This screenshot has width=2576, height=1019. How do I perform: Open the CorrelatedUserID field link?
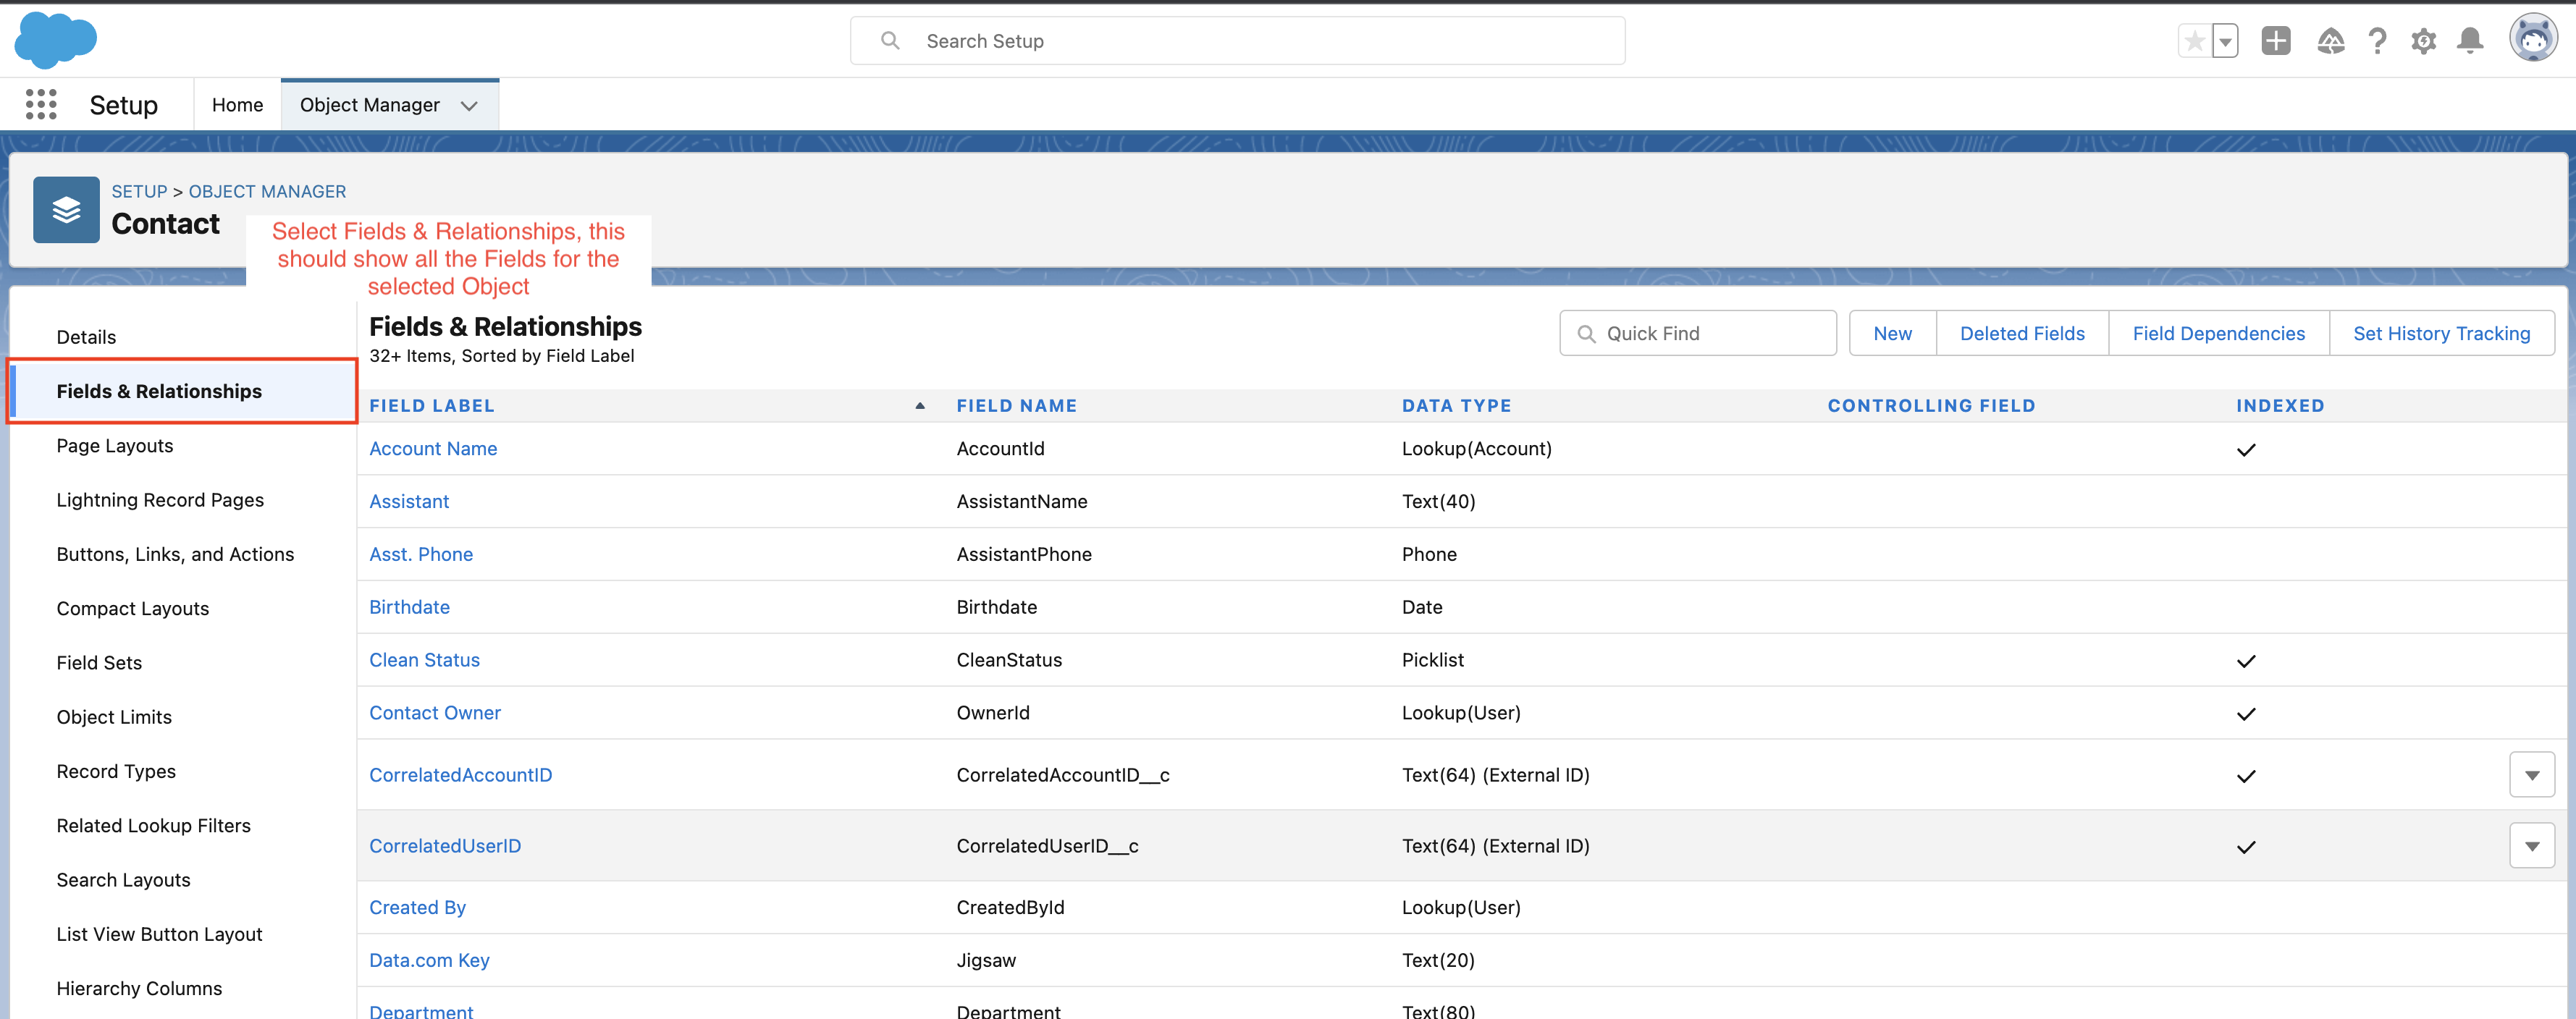coord(445,846)
